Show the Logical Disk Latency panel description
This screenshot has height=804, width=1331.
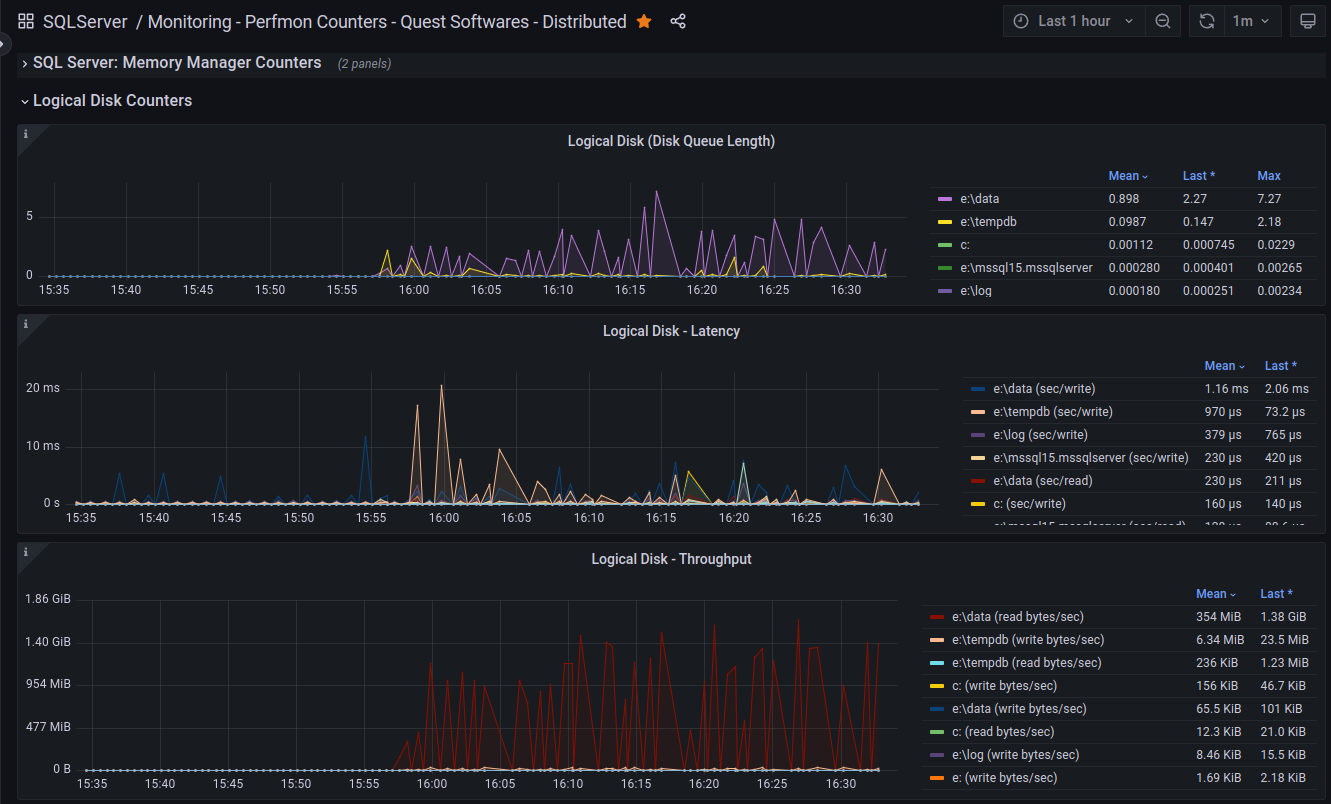point(25,323)
